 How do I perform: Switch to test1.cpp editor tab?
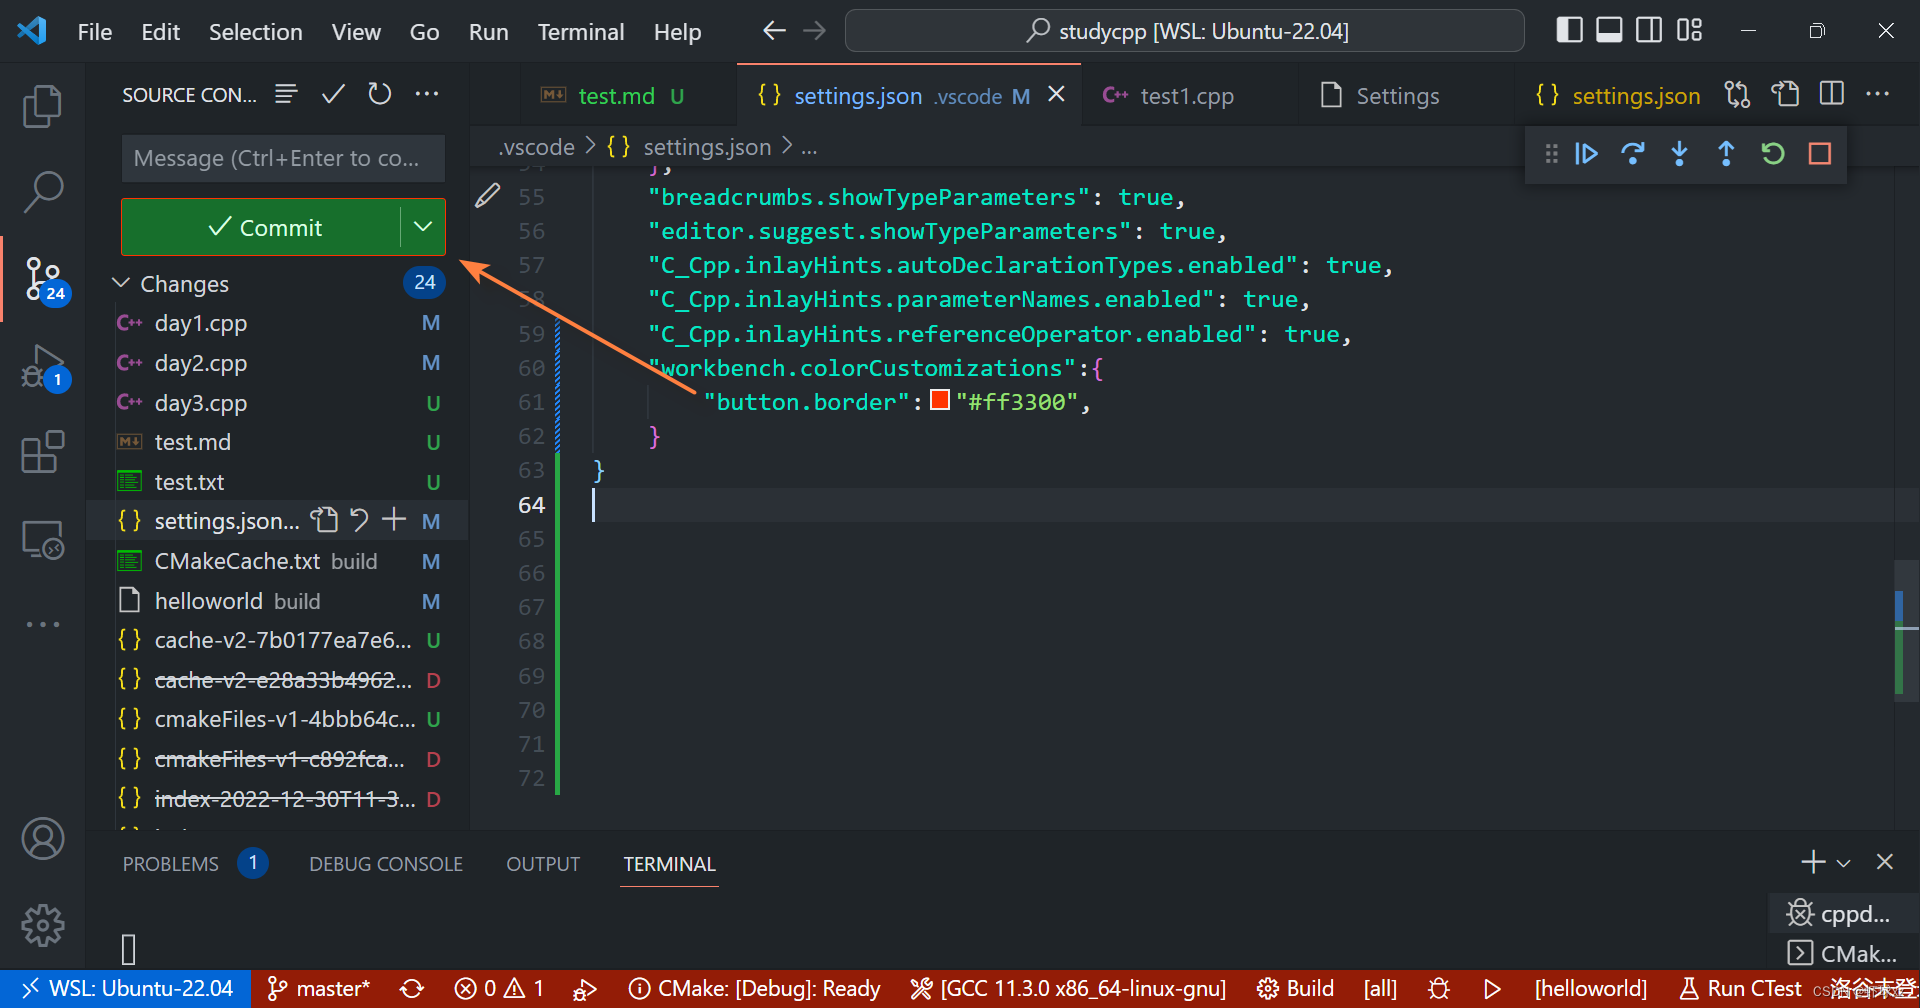1187,96
